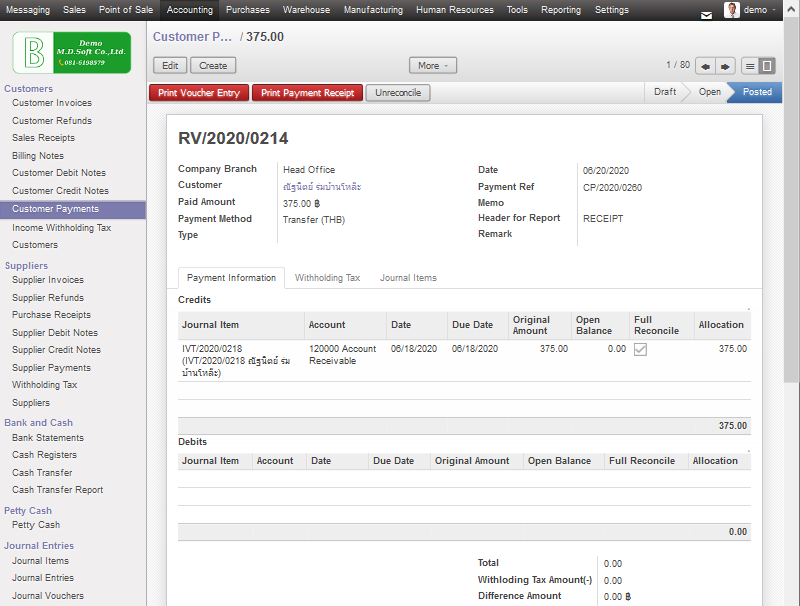Open Supplier Refunds in sidebar
Screen dimensions: 800x606
tap(48, 298)
